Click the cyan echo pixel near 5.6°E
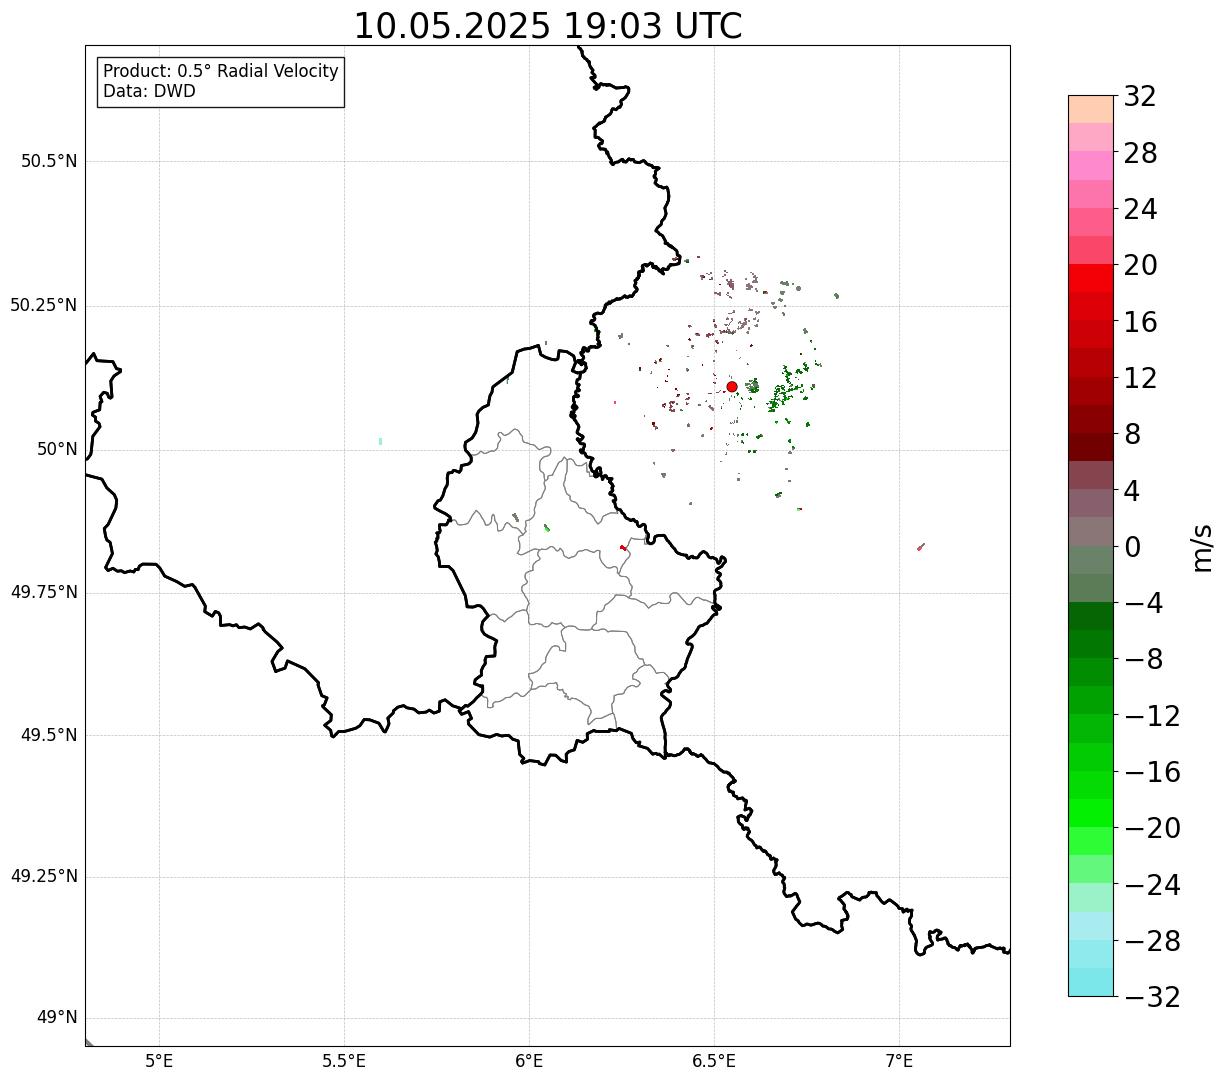The image size is (1225, 1081). coord(381,441)
